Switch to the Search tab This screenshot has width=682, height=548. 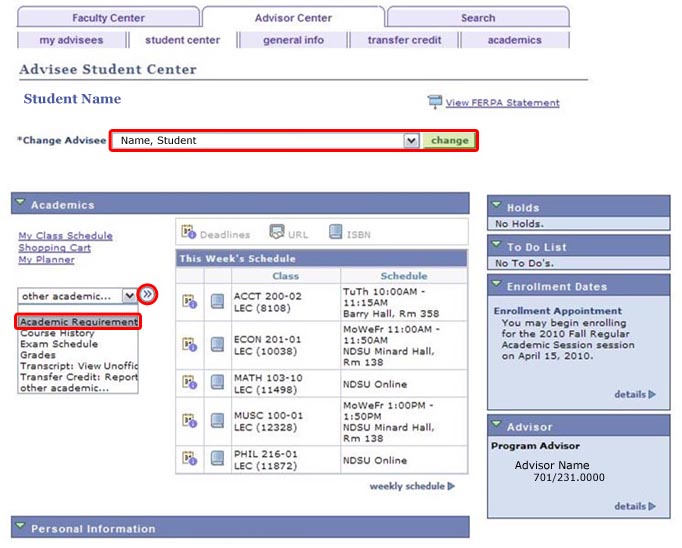[478, 18]
